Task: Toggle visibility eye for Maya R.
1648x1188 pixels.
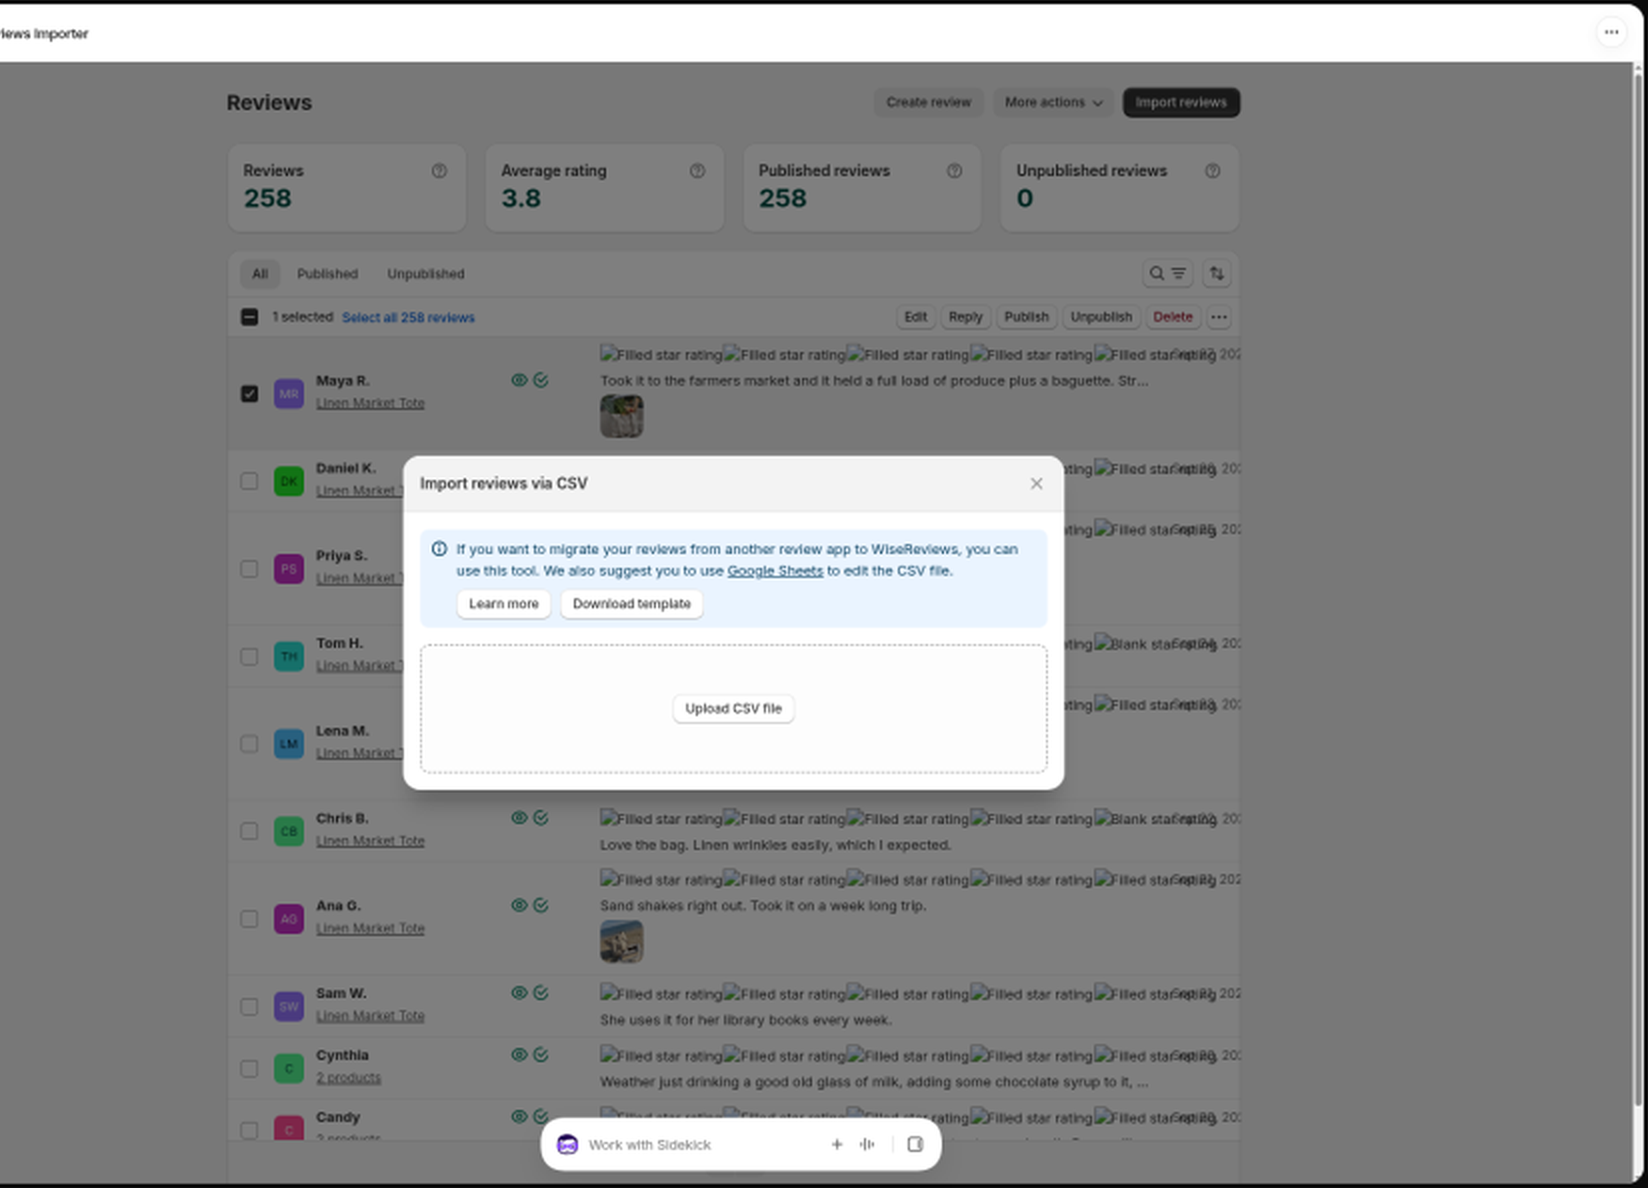Action: pos(519,380)
